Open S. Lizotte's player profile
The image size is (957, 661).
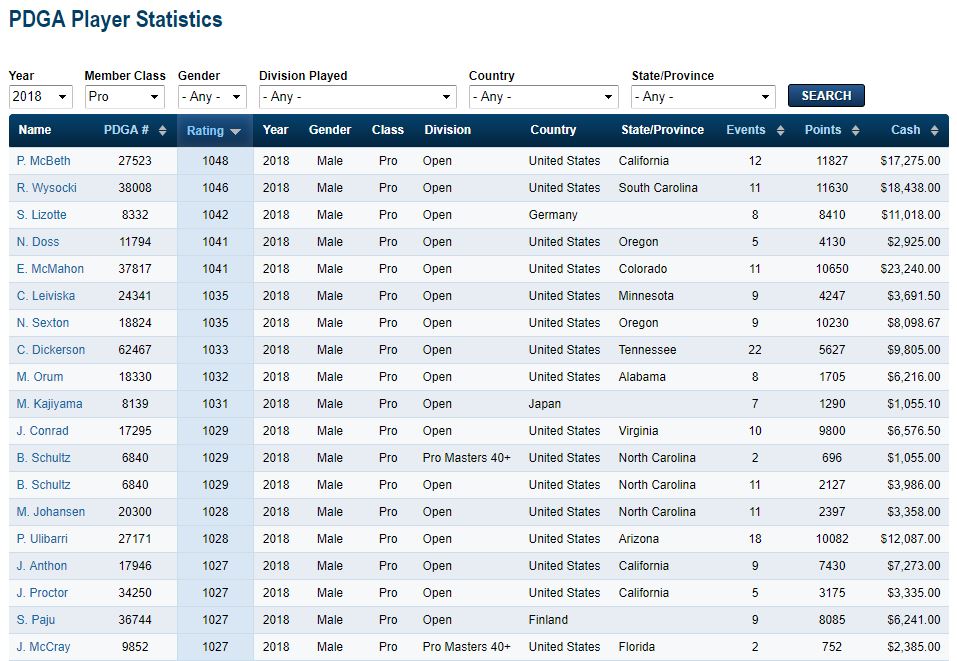41,214
